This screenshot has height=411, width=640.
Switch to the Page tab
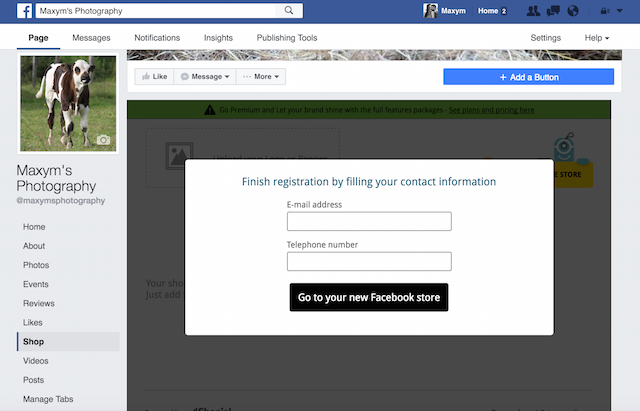tap(38, 38)
